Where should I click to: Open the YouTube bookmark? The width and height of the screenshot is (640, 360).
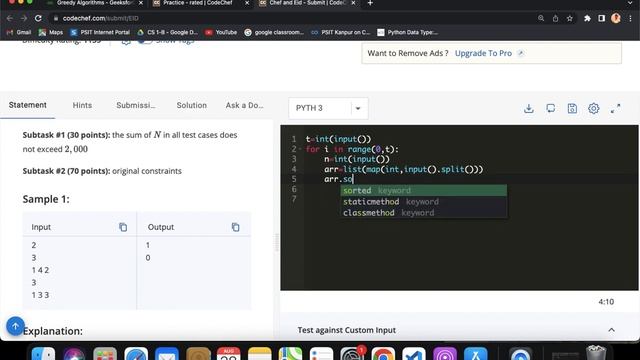pos(221,32)
